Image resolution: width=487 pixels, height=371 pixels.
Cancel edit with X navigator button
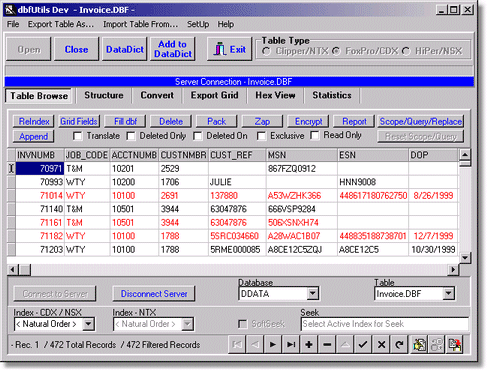point(381,344)
